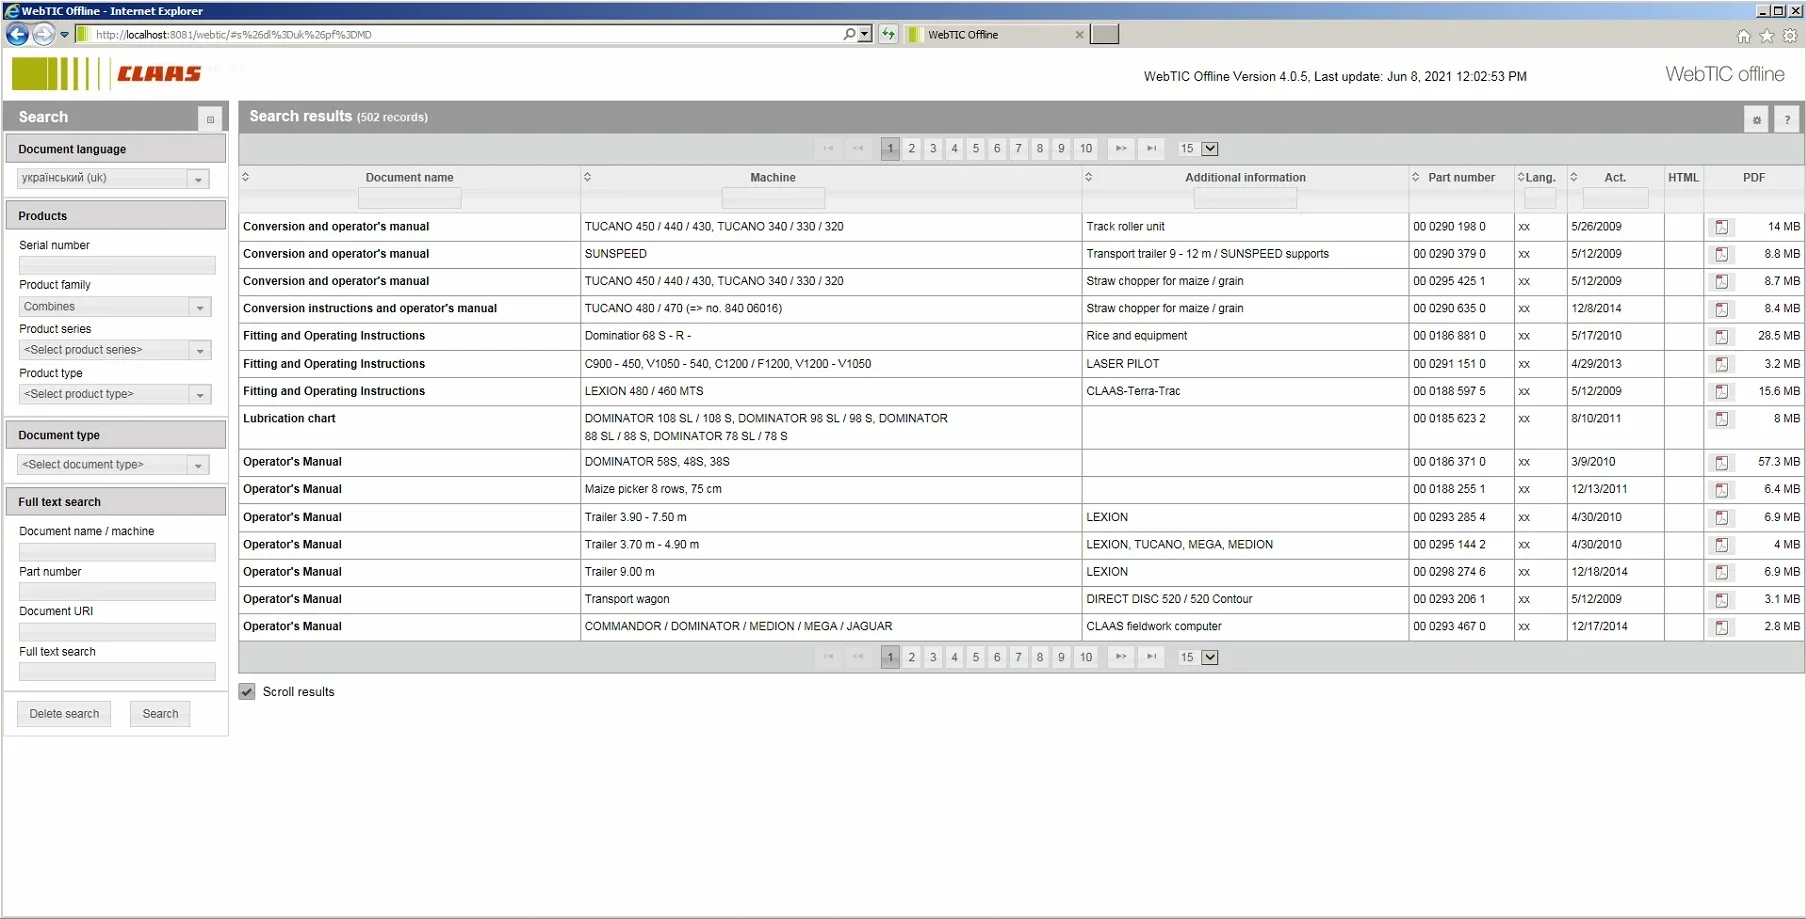This screenshot has width=1806, height=919.
Task: Open rows-per-page dropdown in top pager
Action: (x=1210, y=149)
